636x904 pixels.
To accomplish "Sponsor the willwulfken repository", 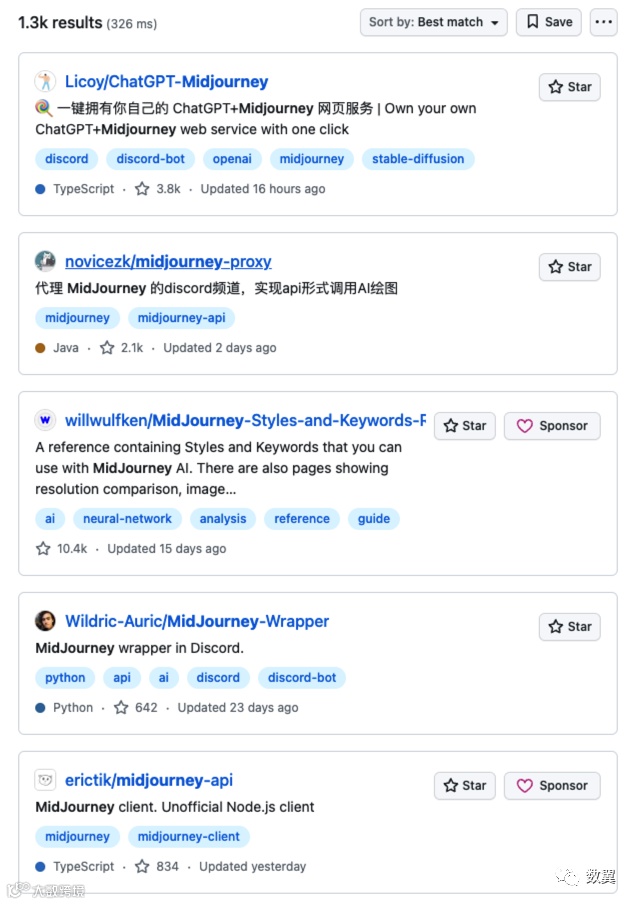I will 552,426.
